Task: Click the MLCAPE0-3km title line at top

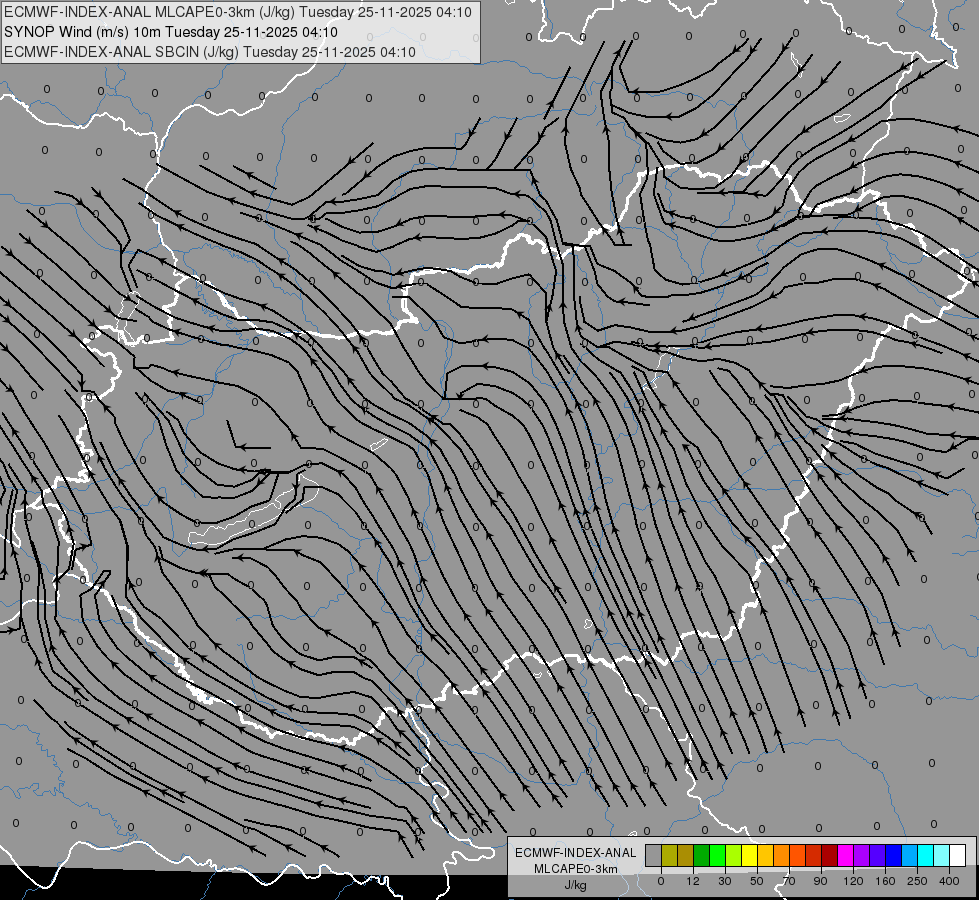Action: click(237, 12)
